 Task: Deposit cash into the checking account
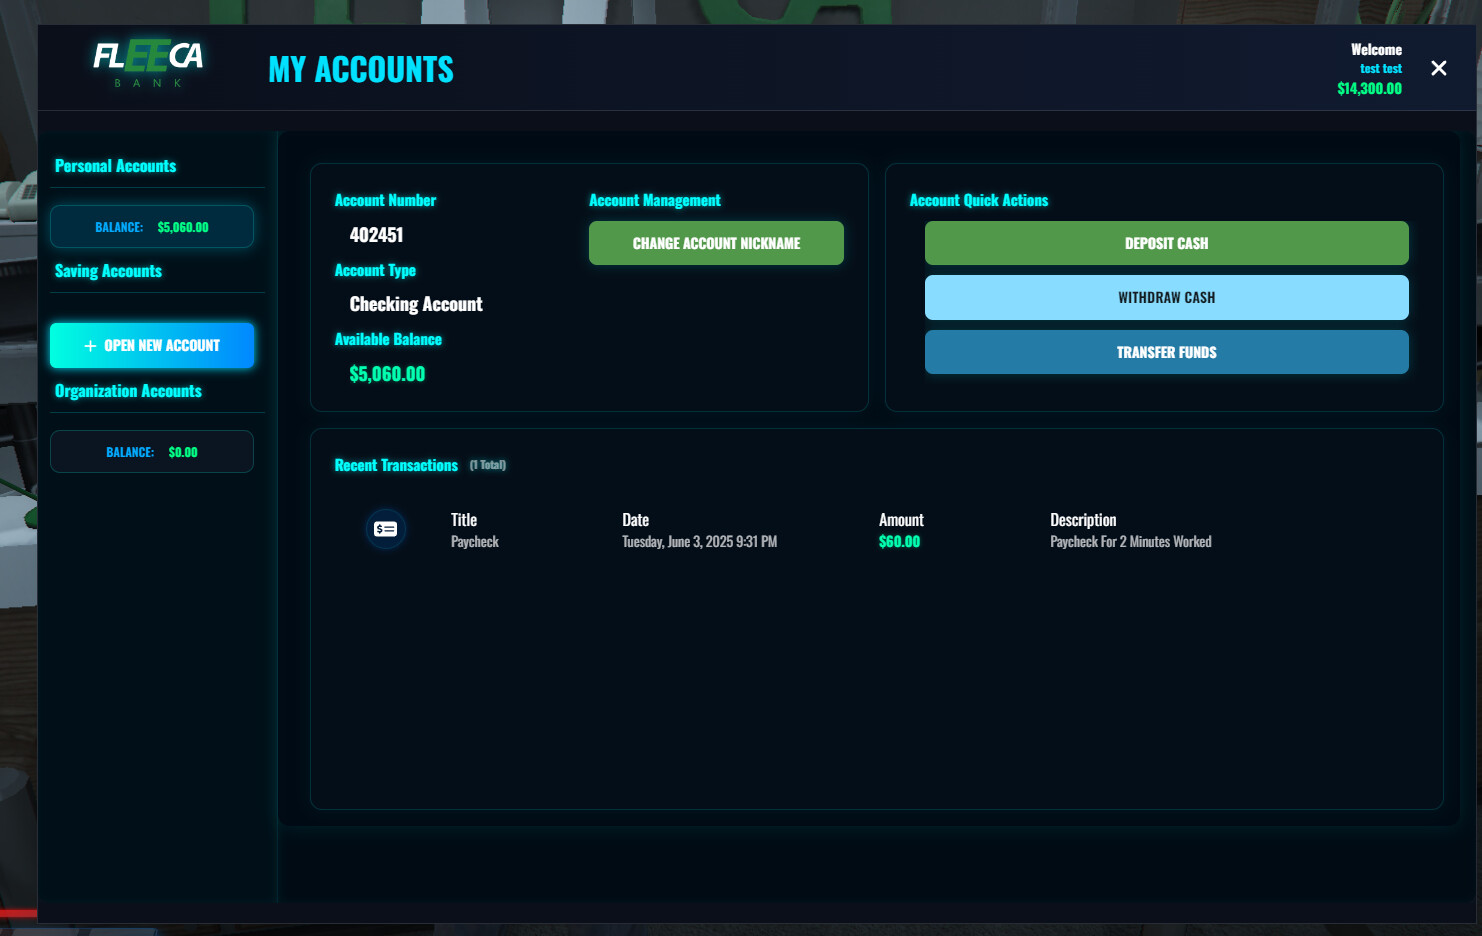pos(1166,243)
